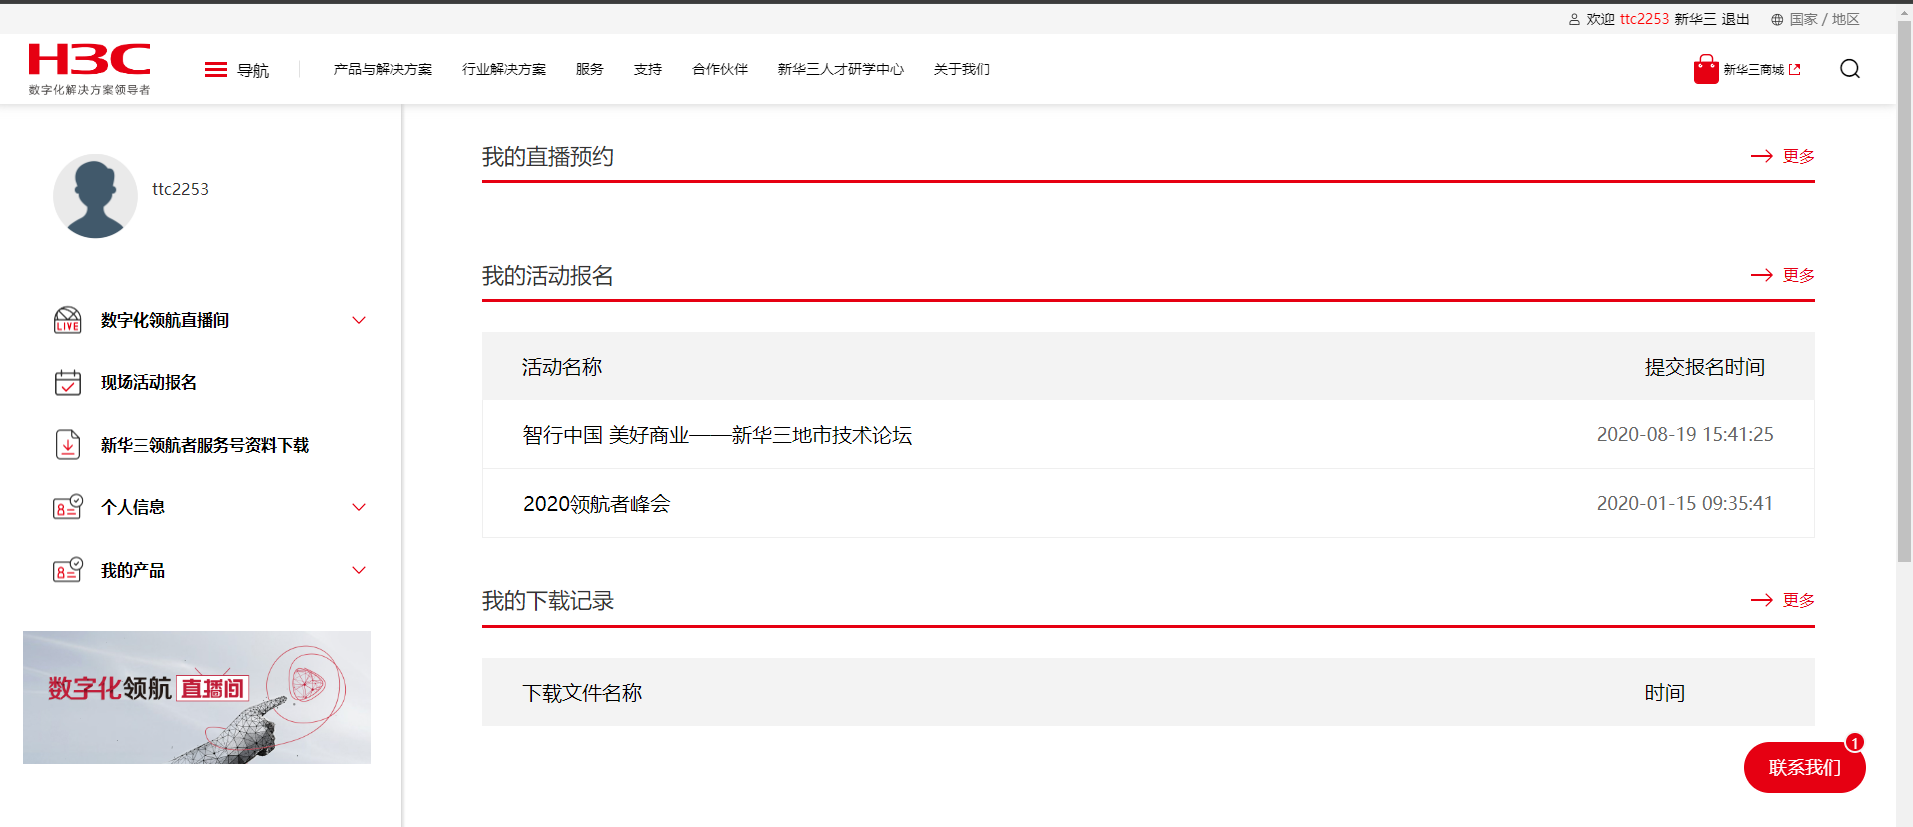Open the 服务 menu
The width and height of the screenshot is (1913, 827).
point(590,69)
